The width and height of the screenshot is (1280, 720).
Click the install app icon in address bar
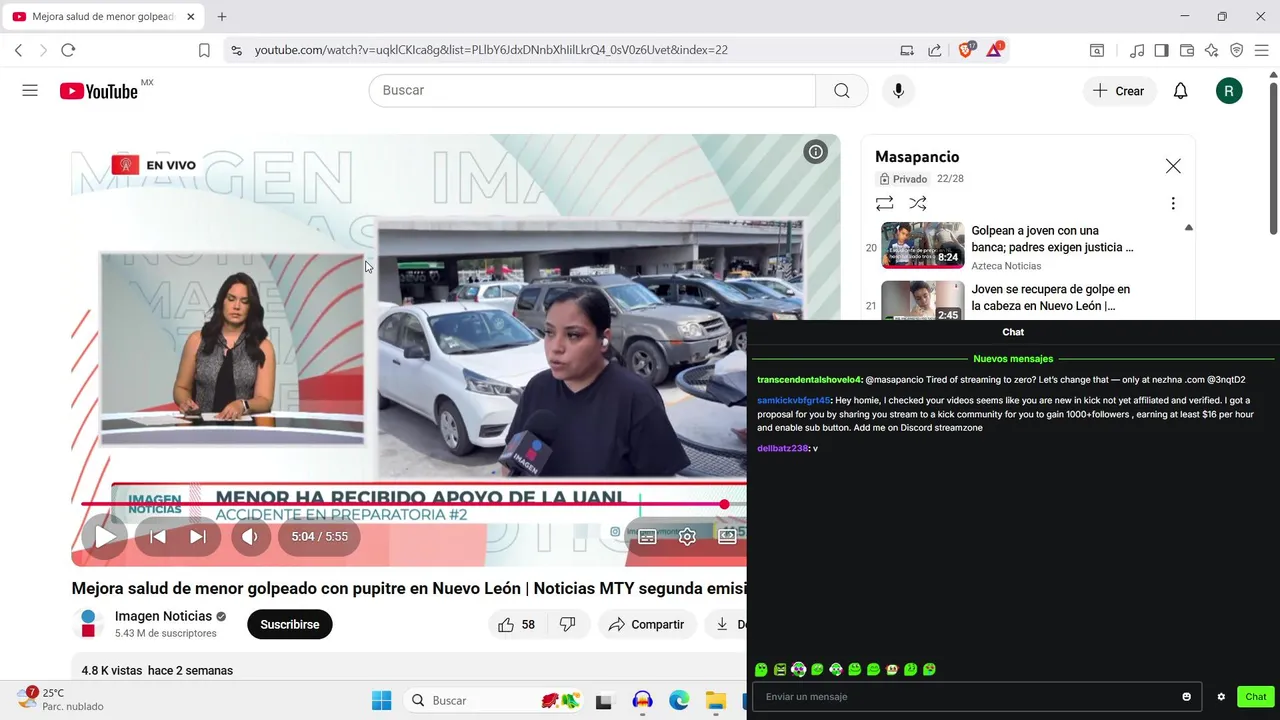(907, 50)
